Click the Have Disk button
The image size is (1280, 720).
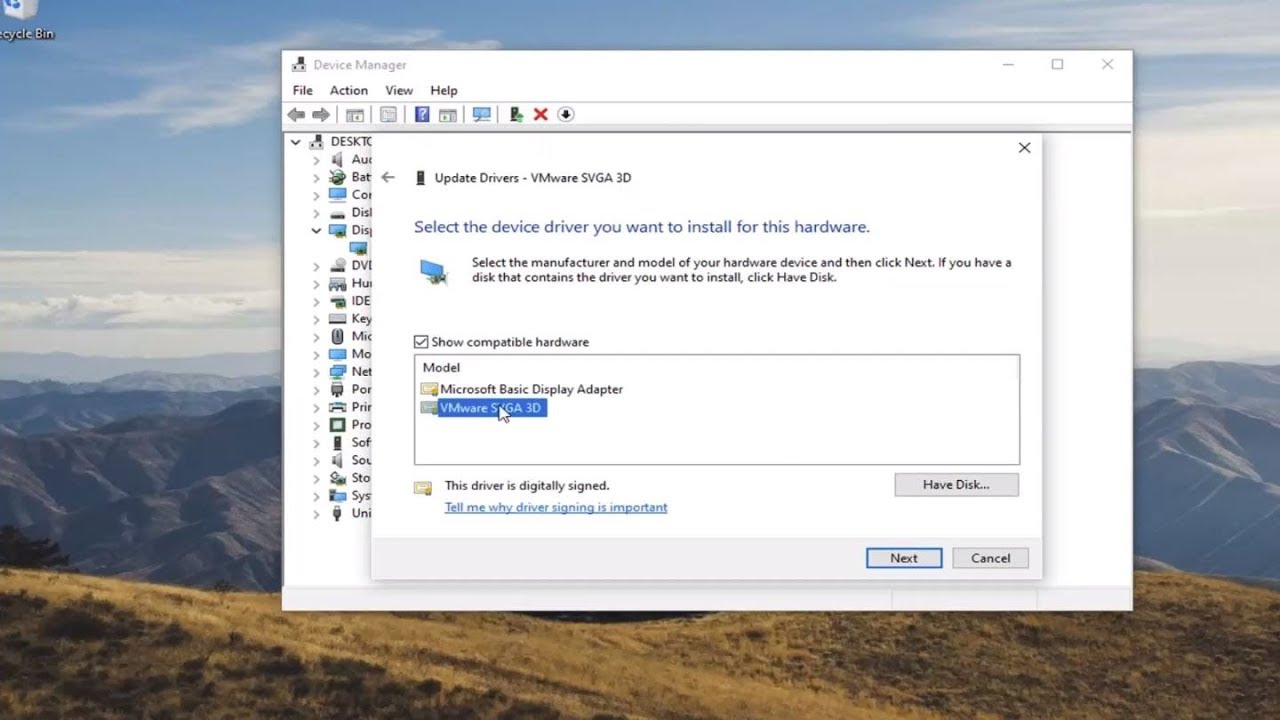tap(956, 484)
